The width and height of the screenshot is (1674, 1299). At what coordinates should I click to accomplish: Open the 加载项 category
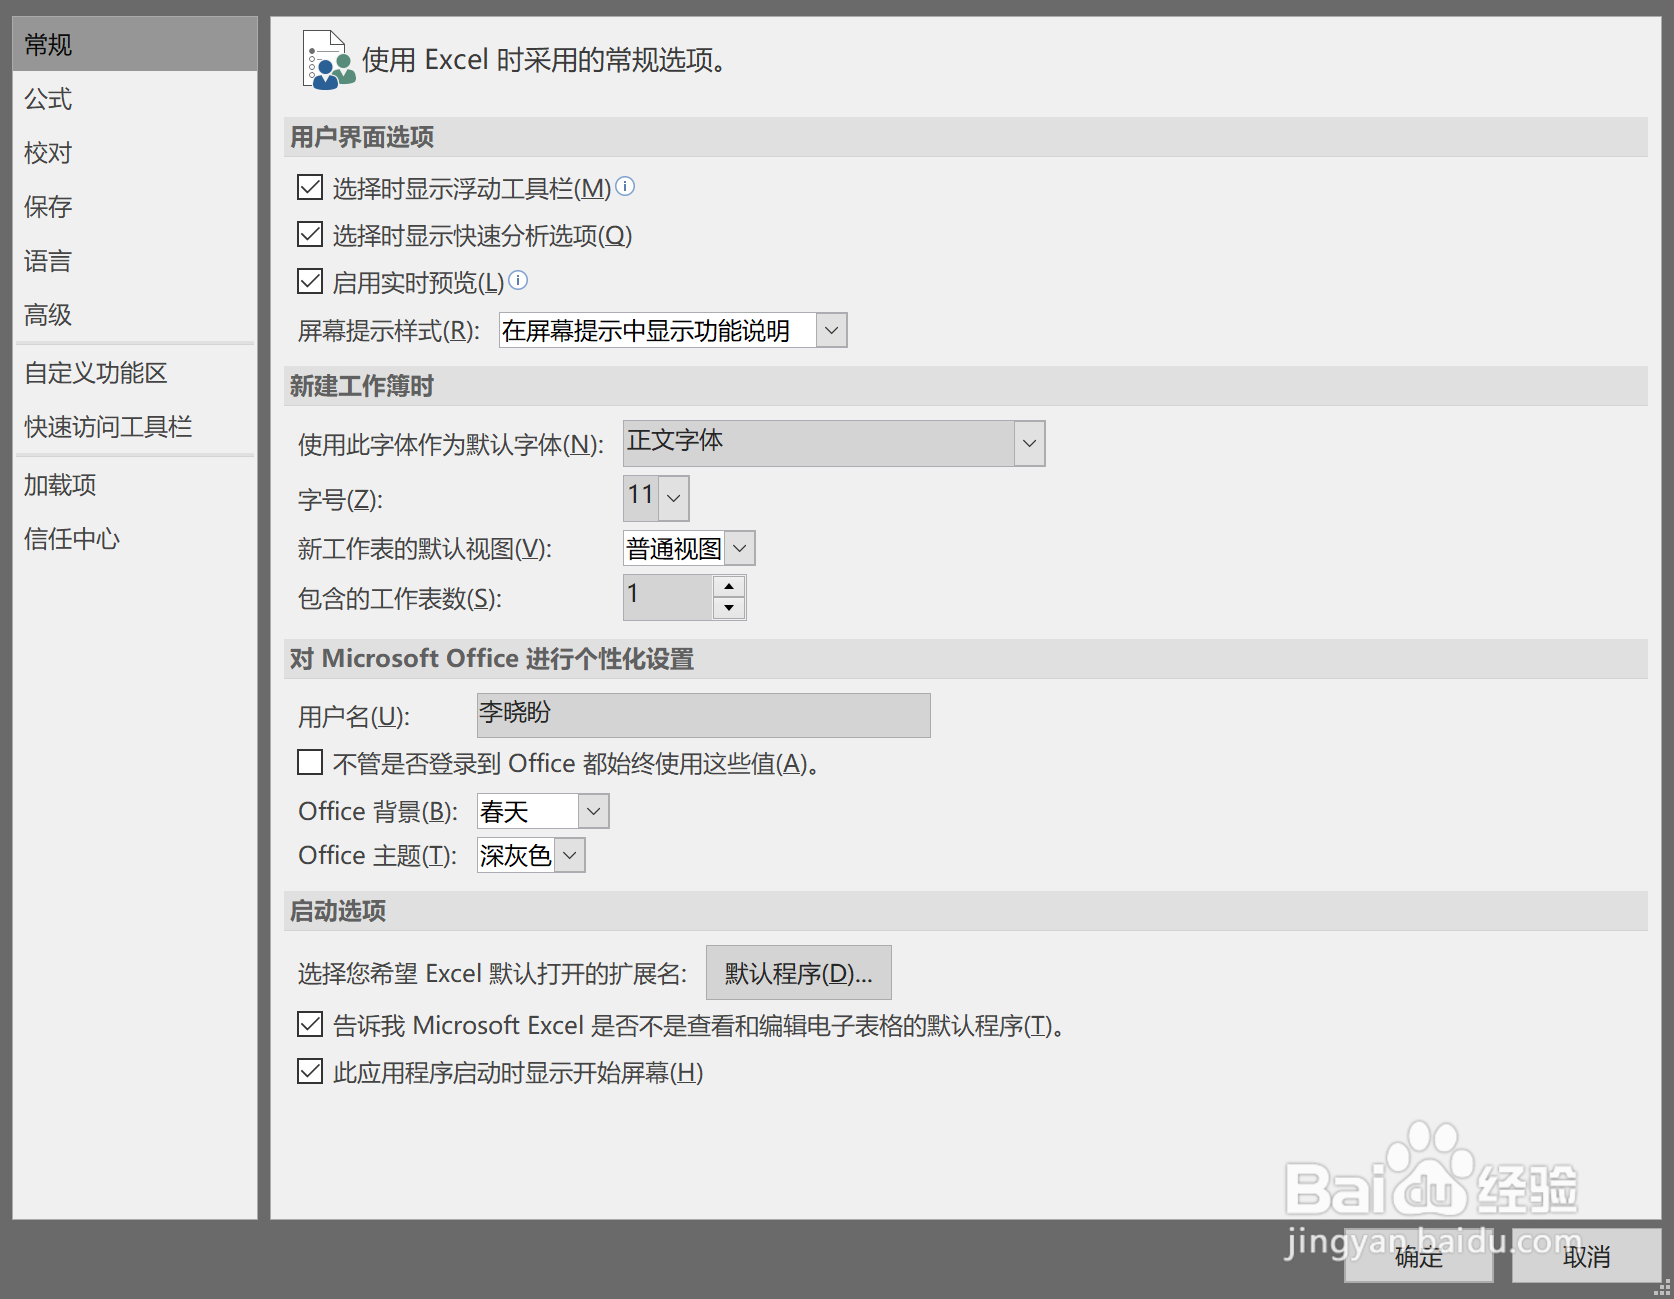coord(135,484)
